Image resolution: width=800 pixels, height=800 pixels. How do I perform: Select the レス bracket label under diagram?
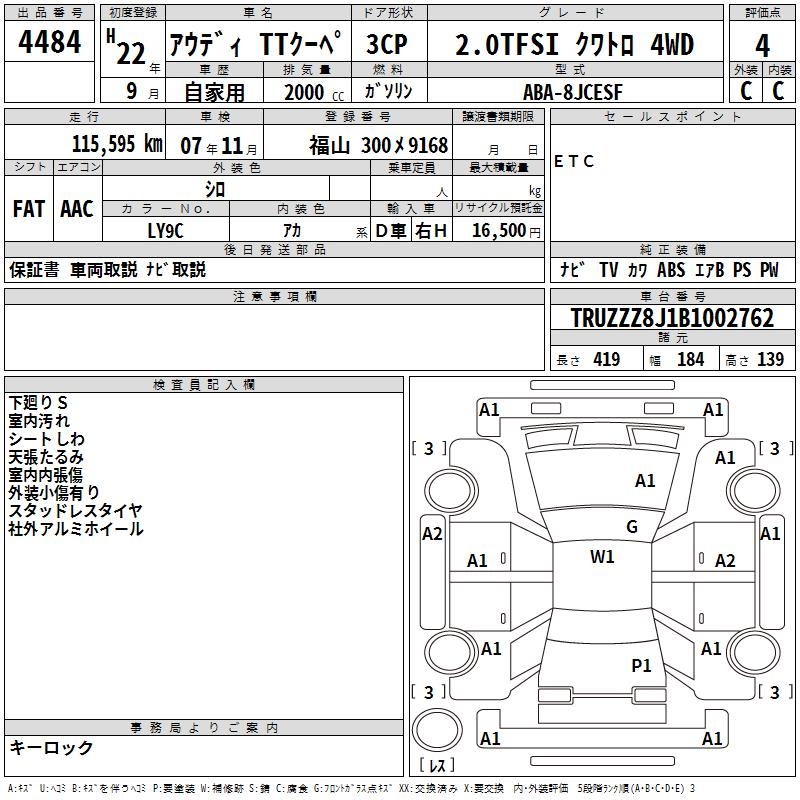[x=437, y=766]
